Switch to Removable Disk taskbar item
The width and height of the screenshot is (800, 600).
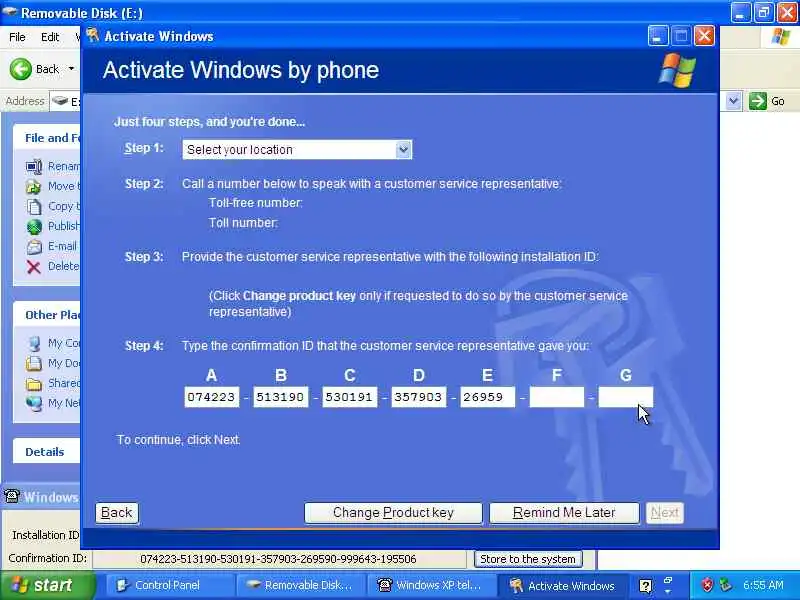[301, 585]
